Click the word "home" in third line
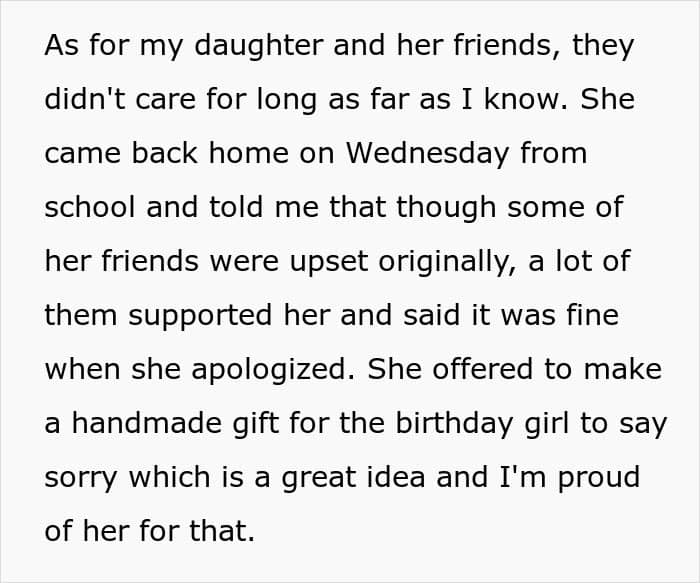This screenshot has width=700, height=583. (x=249, y=153)
